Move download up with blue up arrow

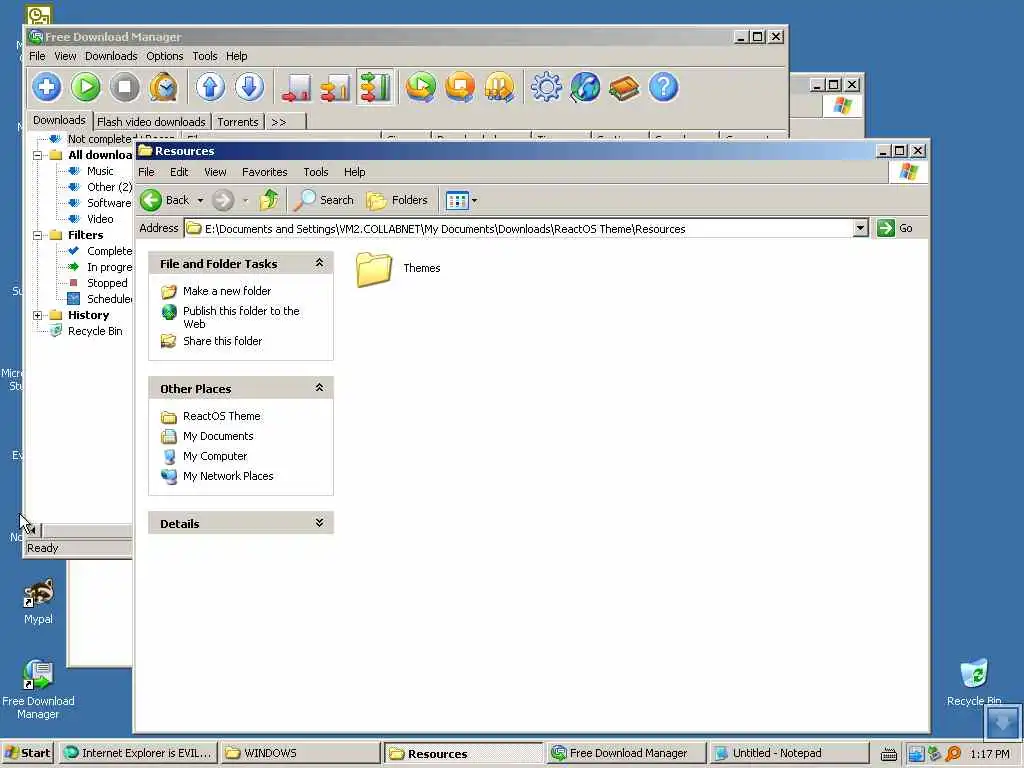click(x=210, y=87)
